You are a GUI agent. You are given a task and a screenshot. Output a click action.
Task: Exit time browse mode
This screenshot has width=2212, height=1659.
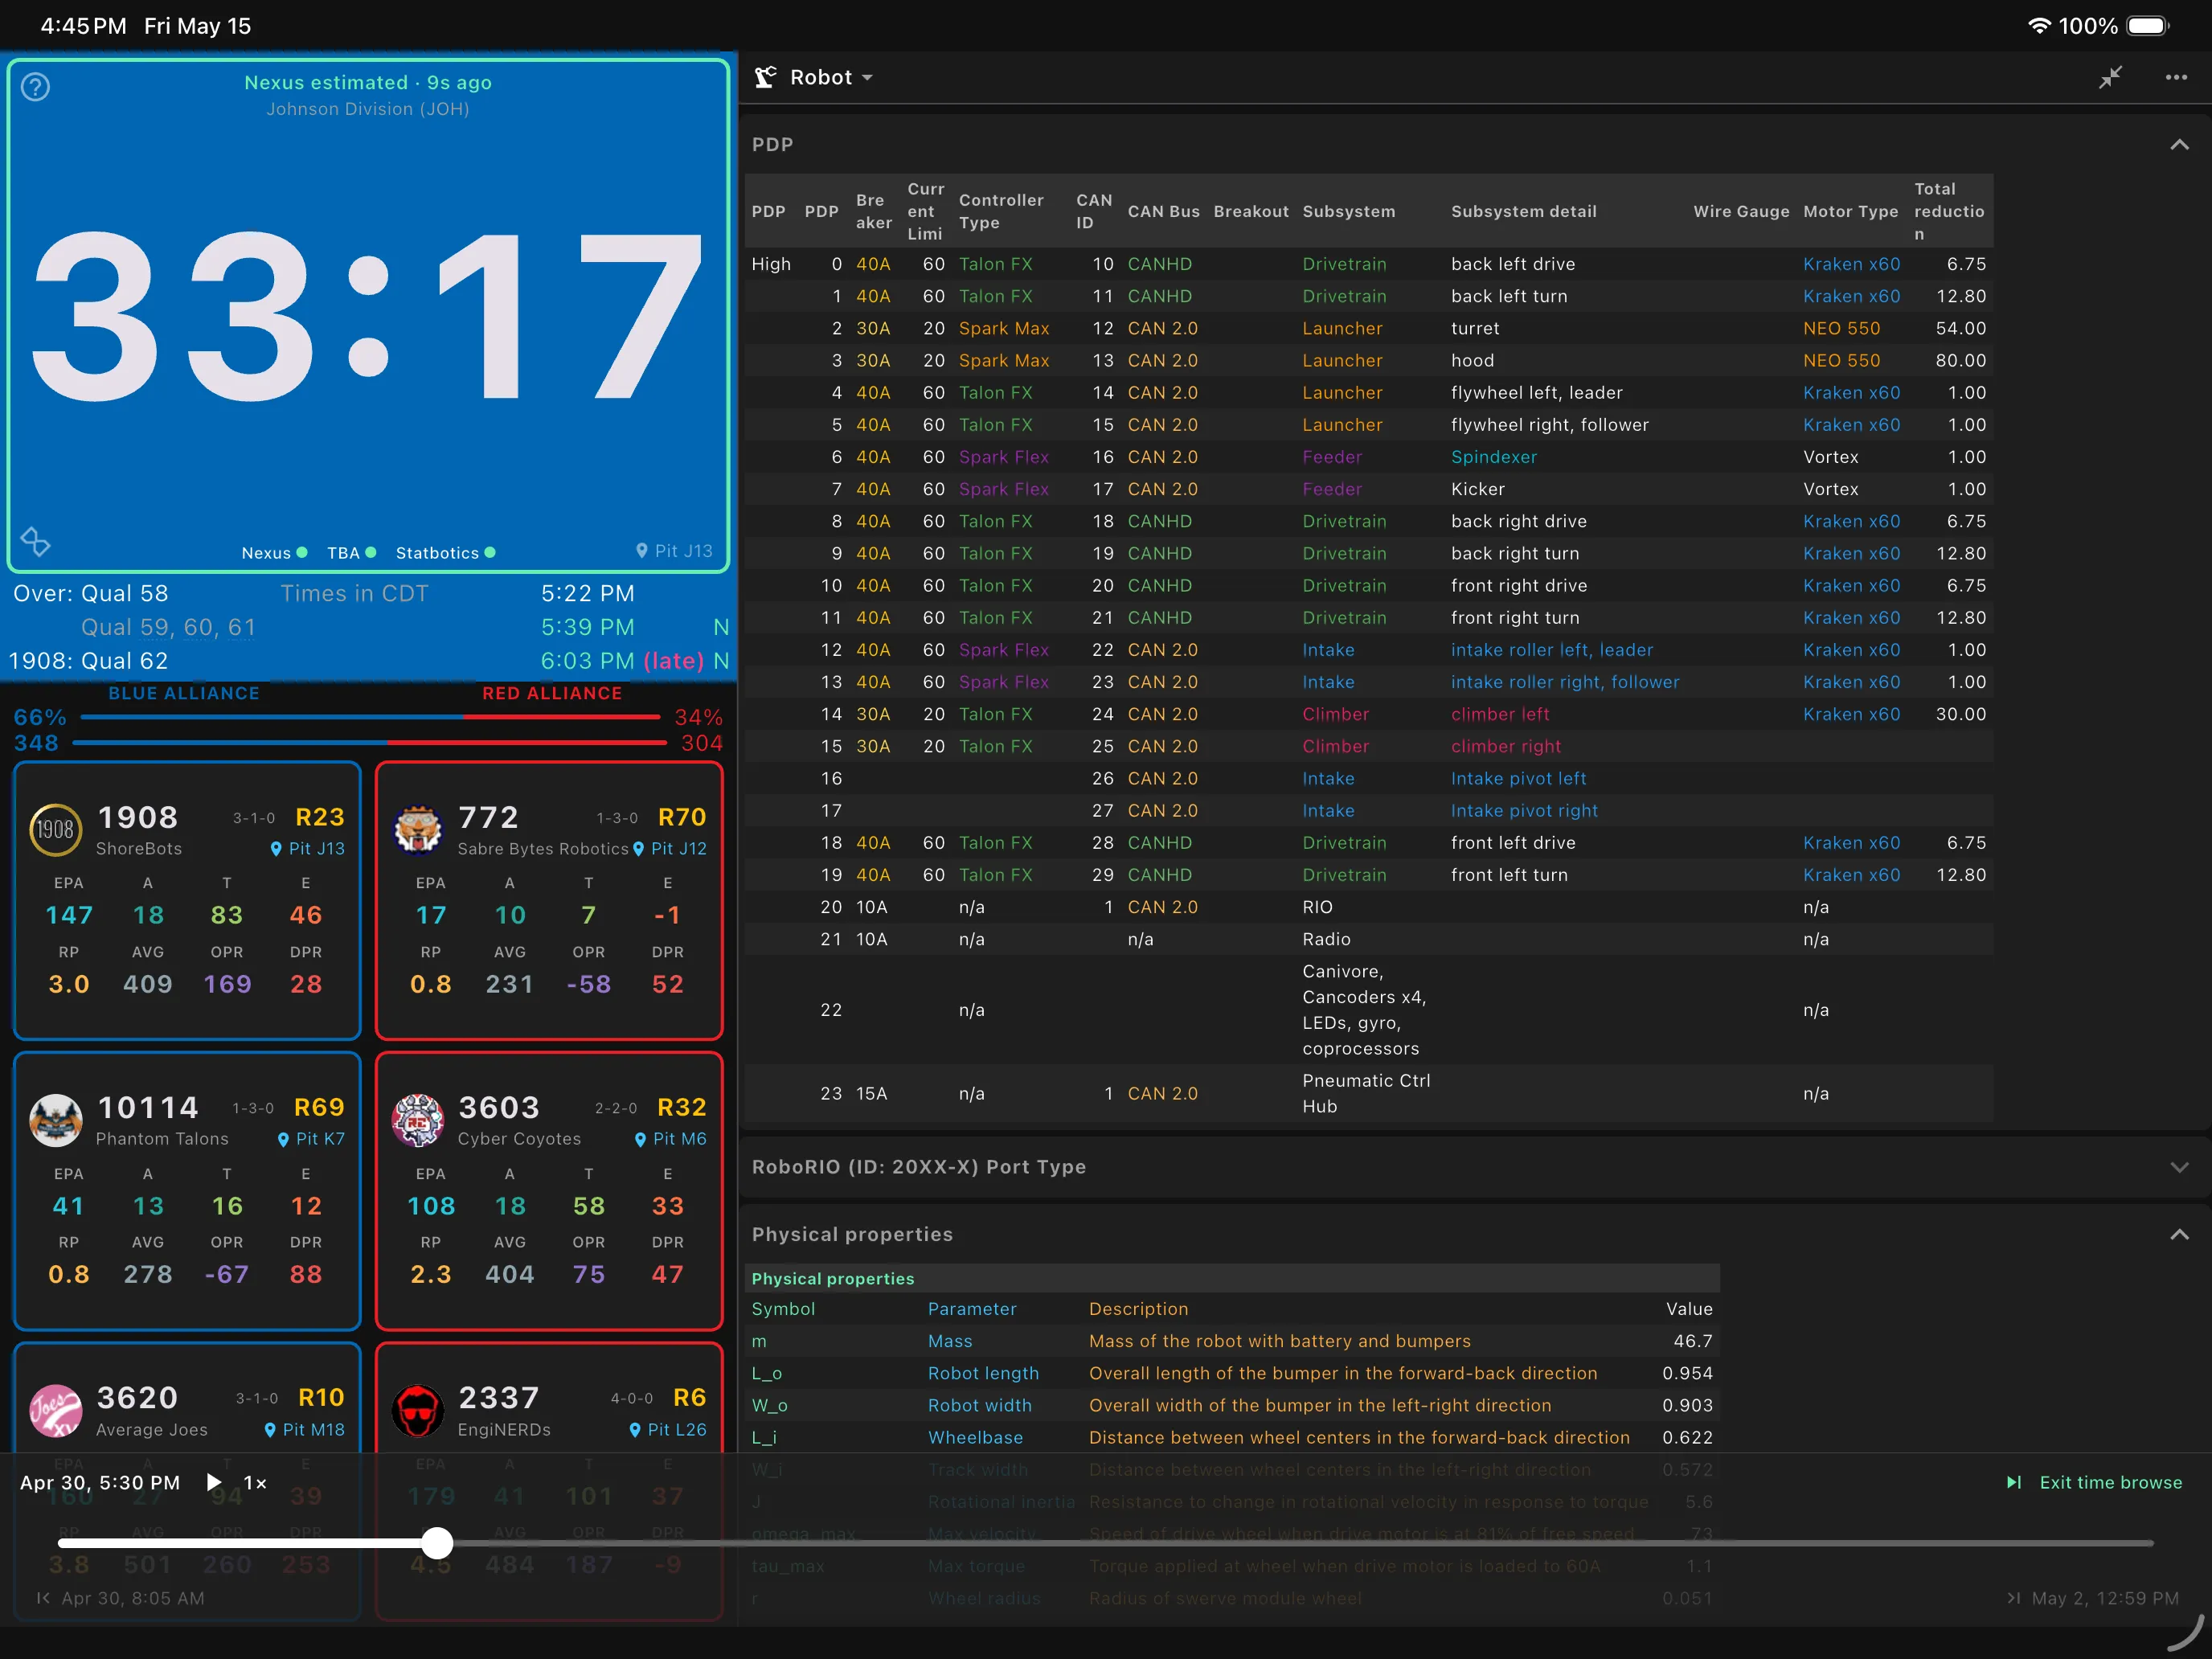pyautogui.click(x=2093, y=1482)
